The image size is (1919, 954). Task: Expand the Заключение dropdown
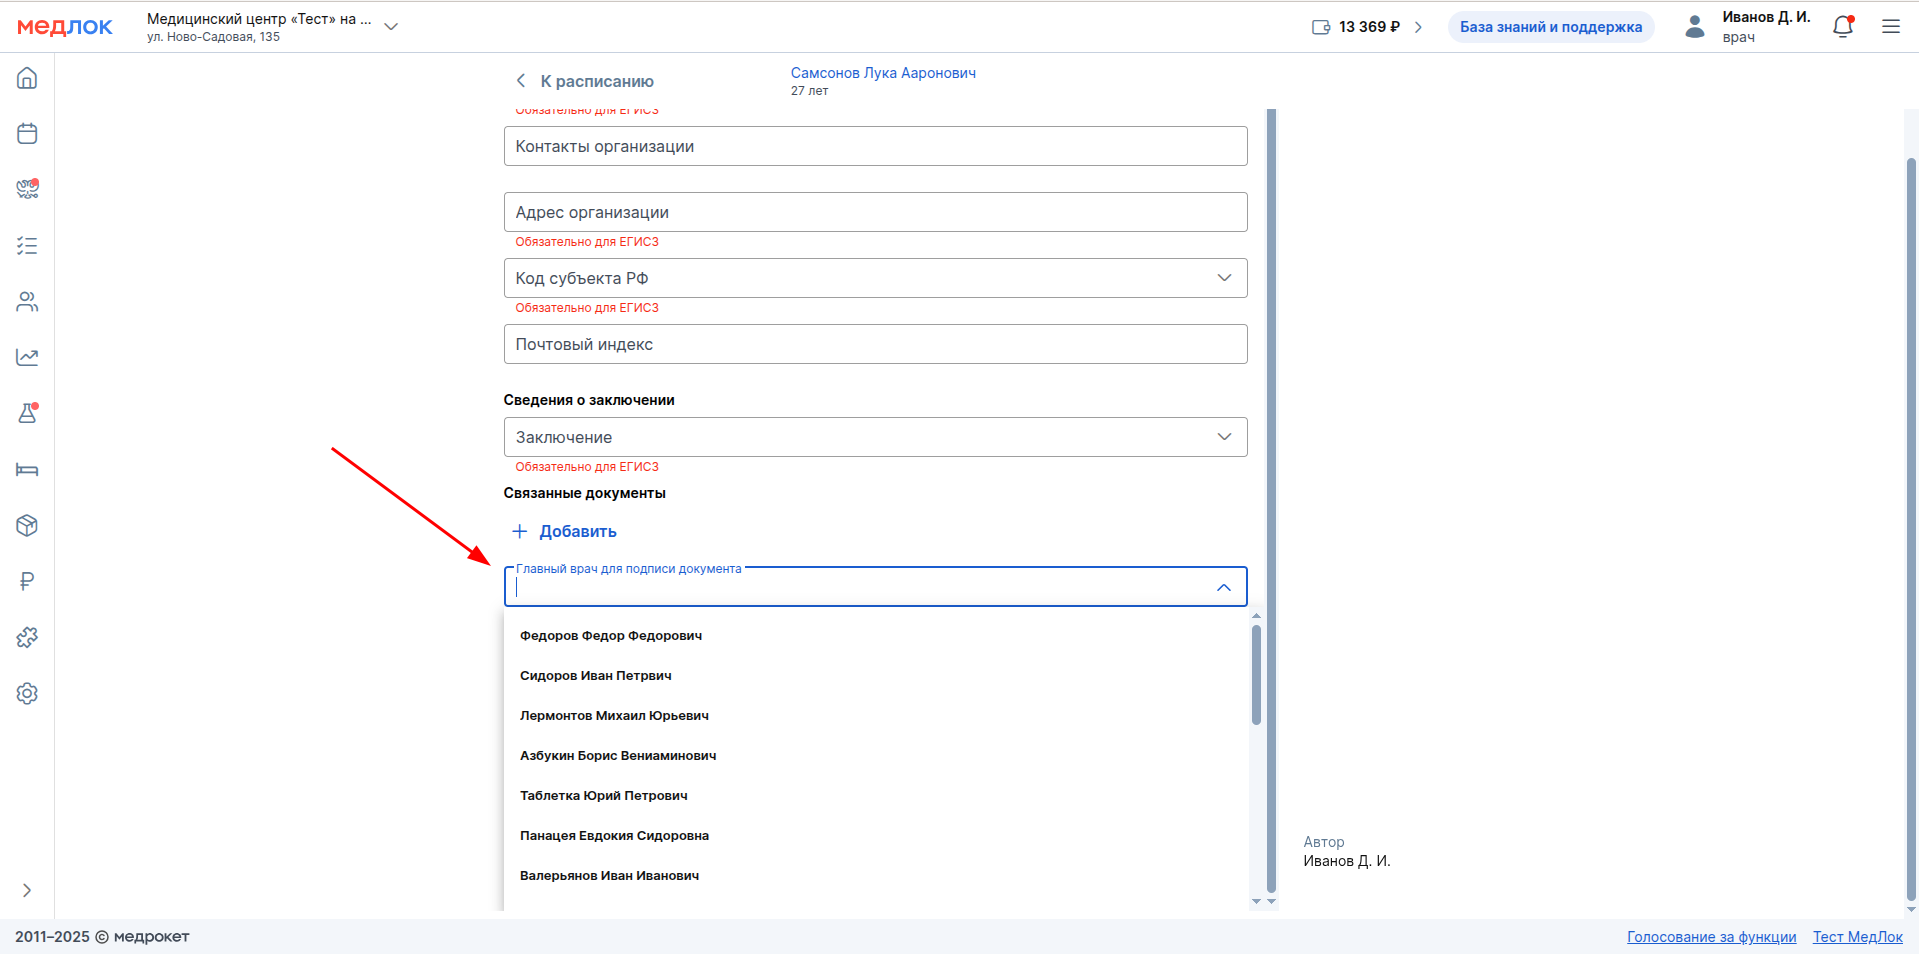[x=1224, y=437]
